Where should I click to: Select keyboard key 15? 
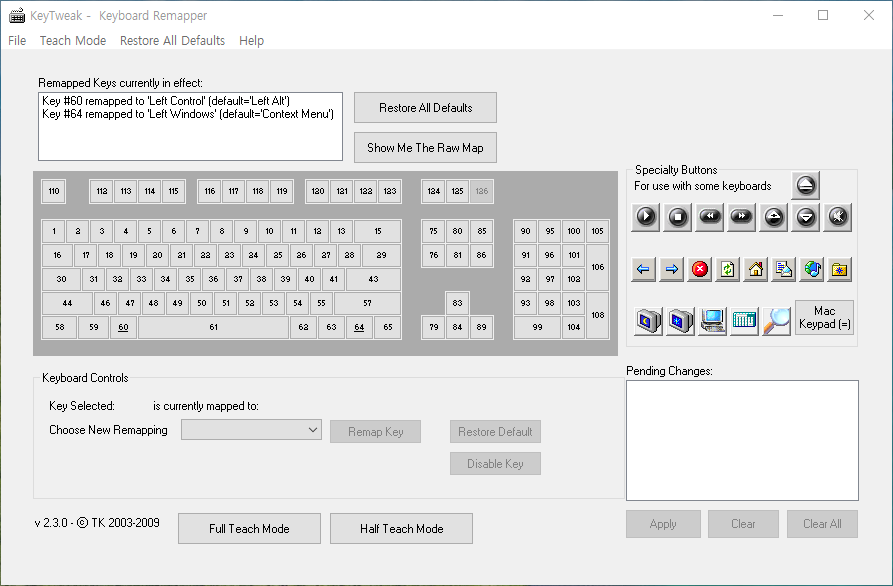(x=378, y=231)
